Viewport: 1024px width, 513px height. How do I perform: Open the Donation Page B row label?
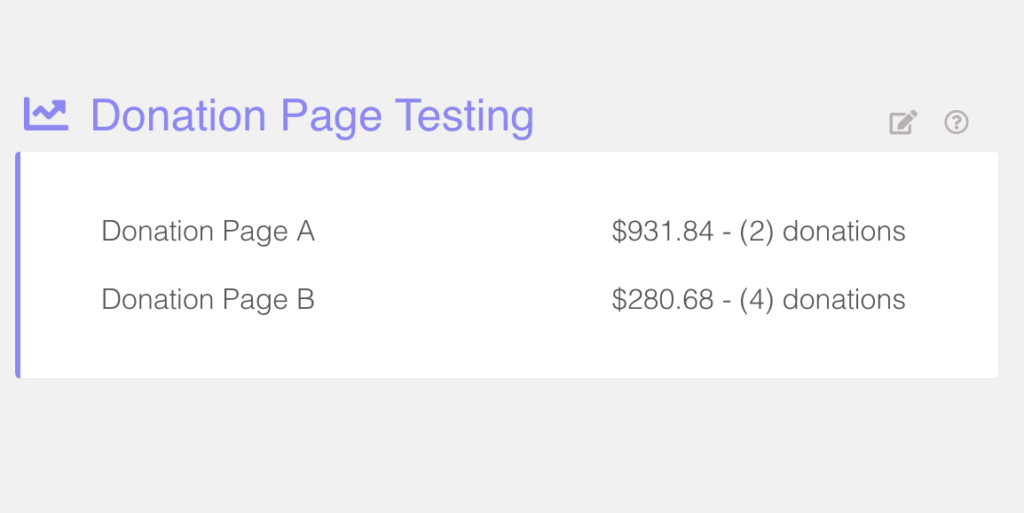click(208, 300)
